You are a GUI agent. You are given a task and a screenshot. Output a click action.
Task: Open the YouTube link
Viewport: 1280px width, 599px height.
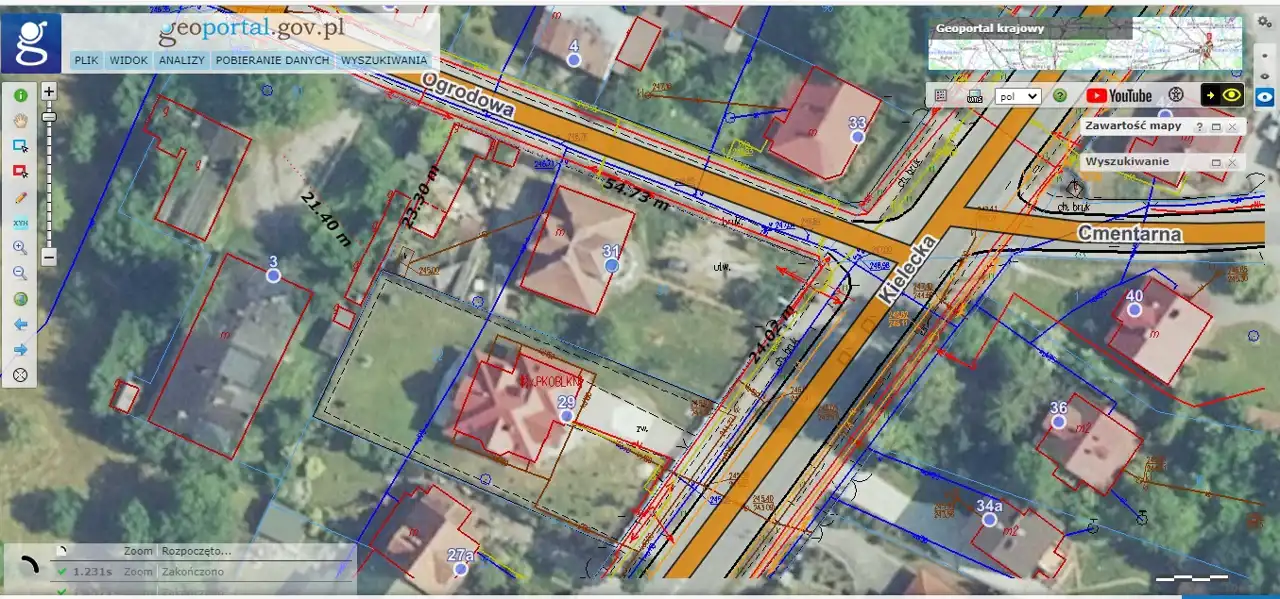pos(1119,96)
